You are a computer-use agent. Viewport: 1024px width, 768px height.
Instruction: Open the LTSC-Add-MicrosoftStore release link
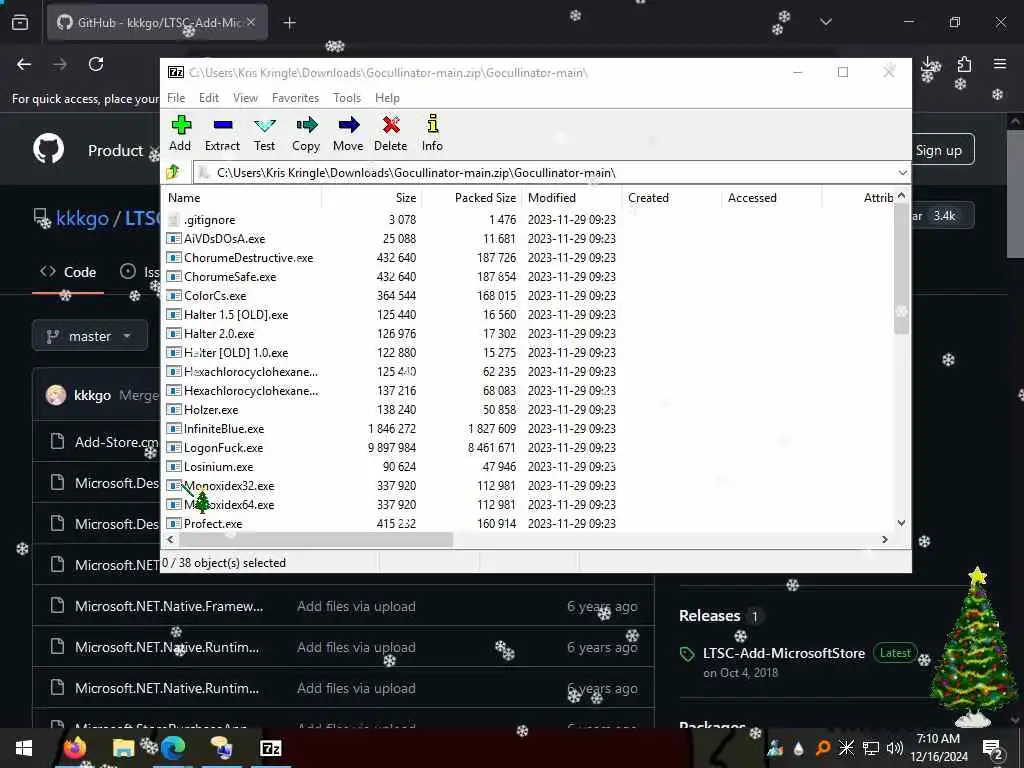click(784, 653)
